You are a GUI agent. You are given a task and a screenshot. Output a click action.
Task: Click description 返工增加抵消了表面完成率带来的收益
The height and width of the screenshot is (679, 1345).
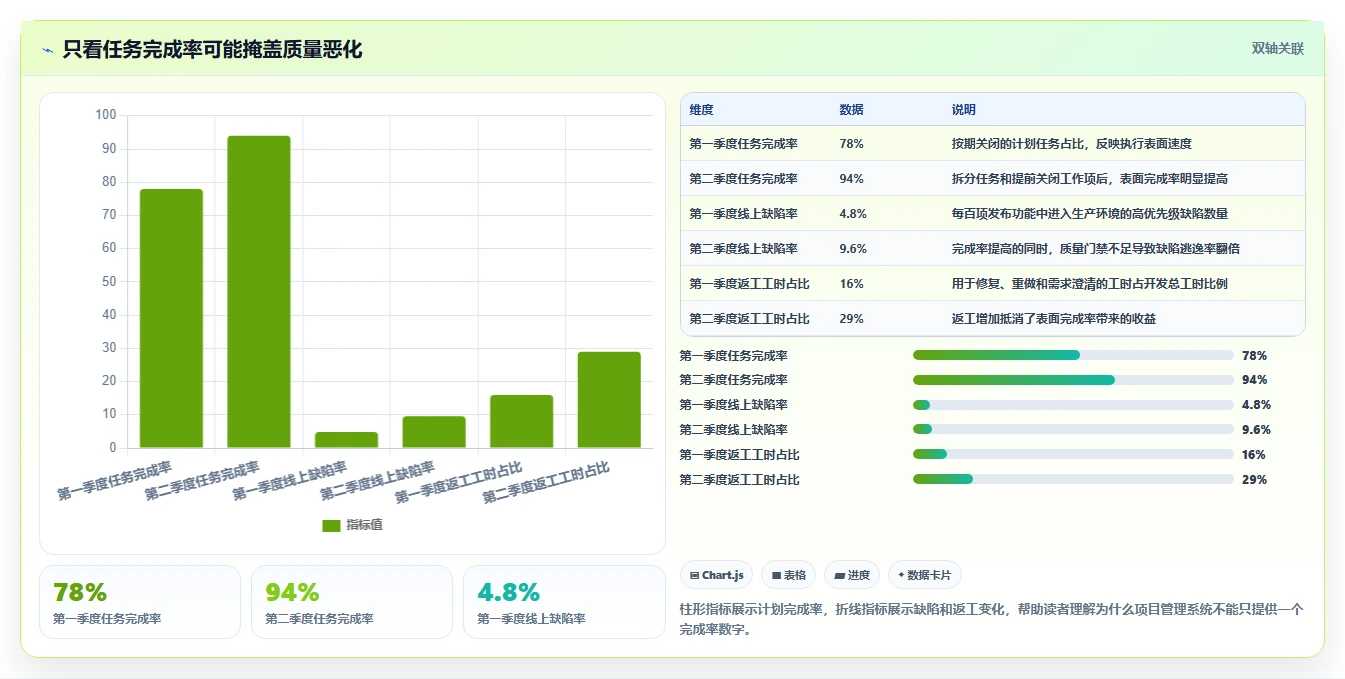pyautogui.click(x=1054, y=319)
